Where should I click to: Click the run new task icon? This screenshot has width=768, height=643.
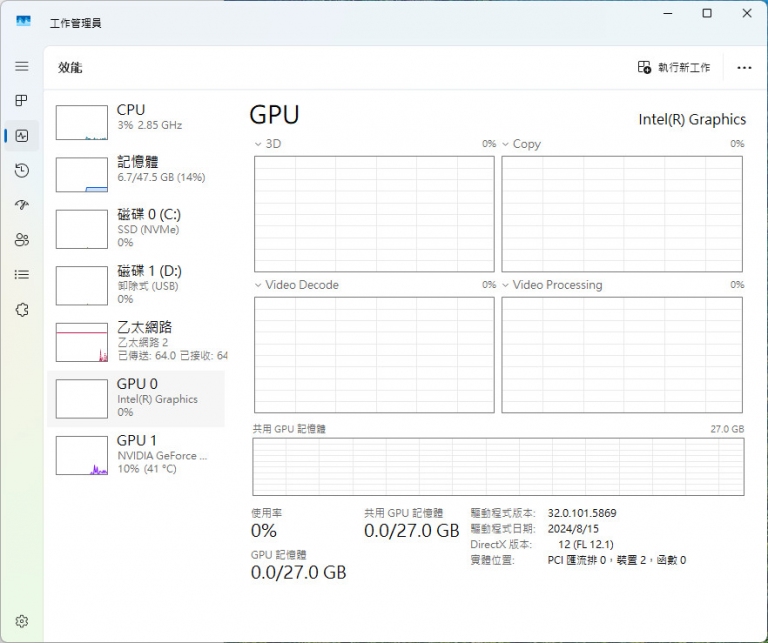pos(644,67)
